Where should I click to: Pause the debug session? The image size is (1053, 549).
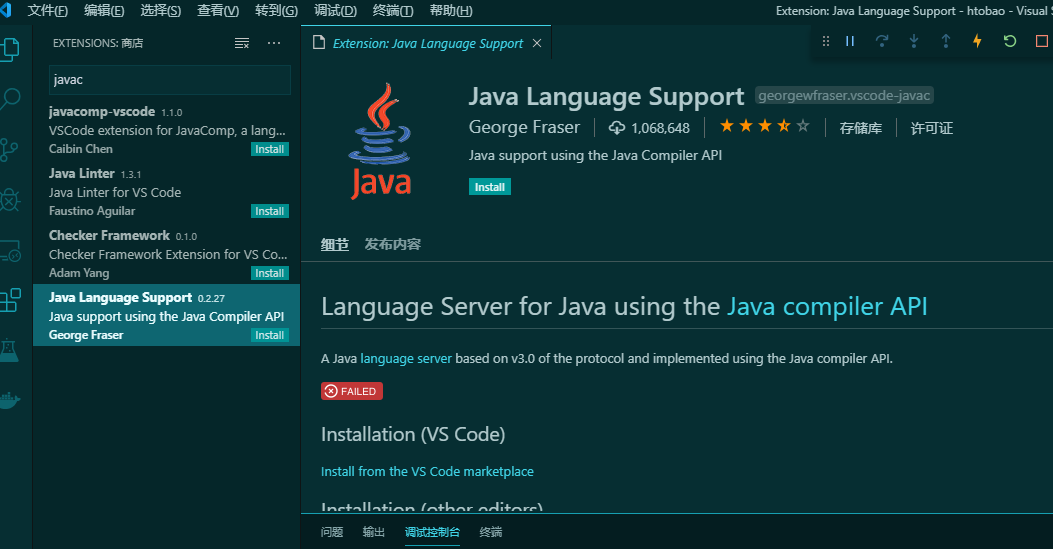850,41
